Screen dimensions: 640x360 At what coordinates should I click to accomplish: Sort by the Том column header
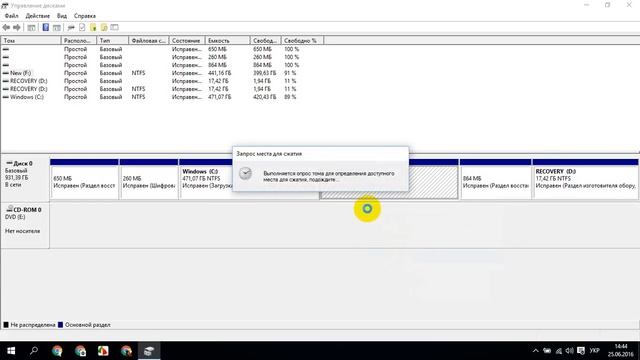[31, 40]
